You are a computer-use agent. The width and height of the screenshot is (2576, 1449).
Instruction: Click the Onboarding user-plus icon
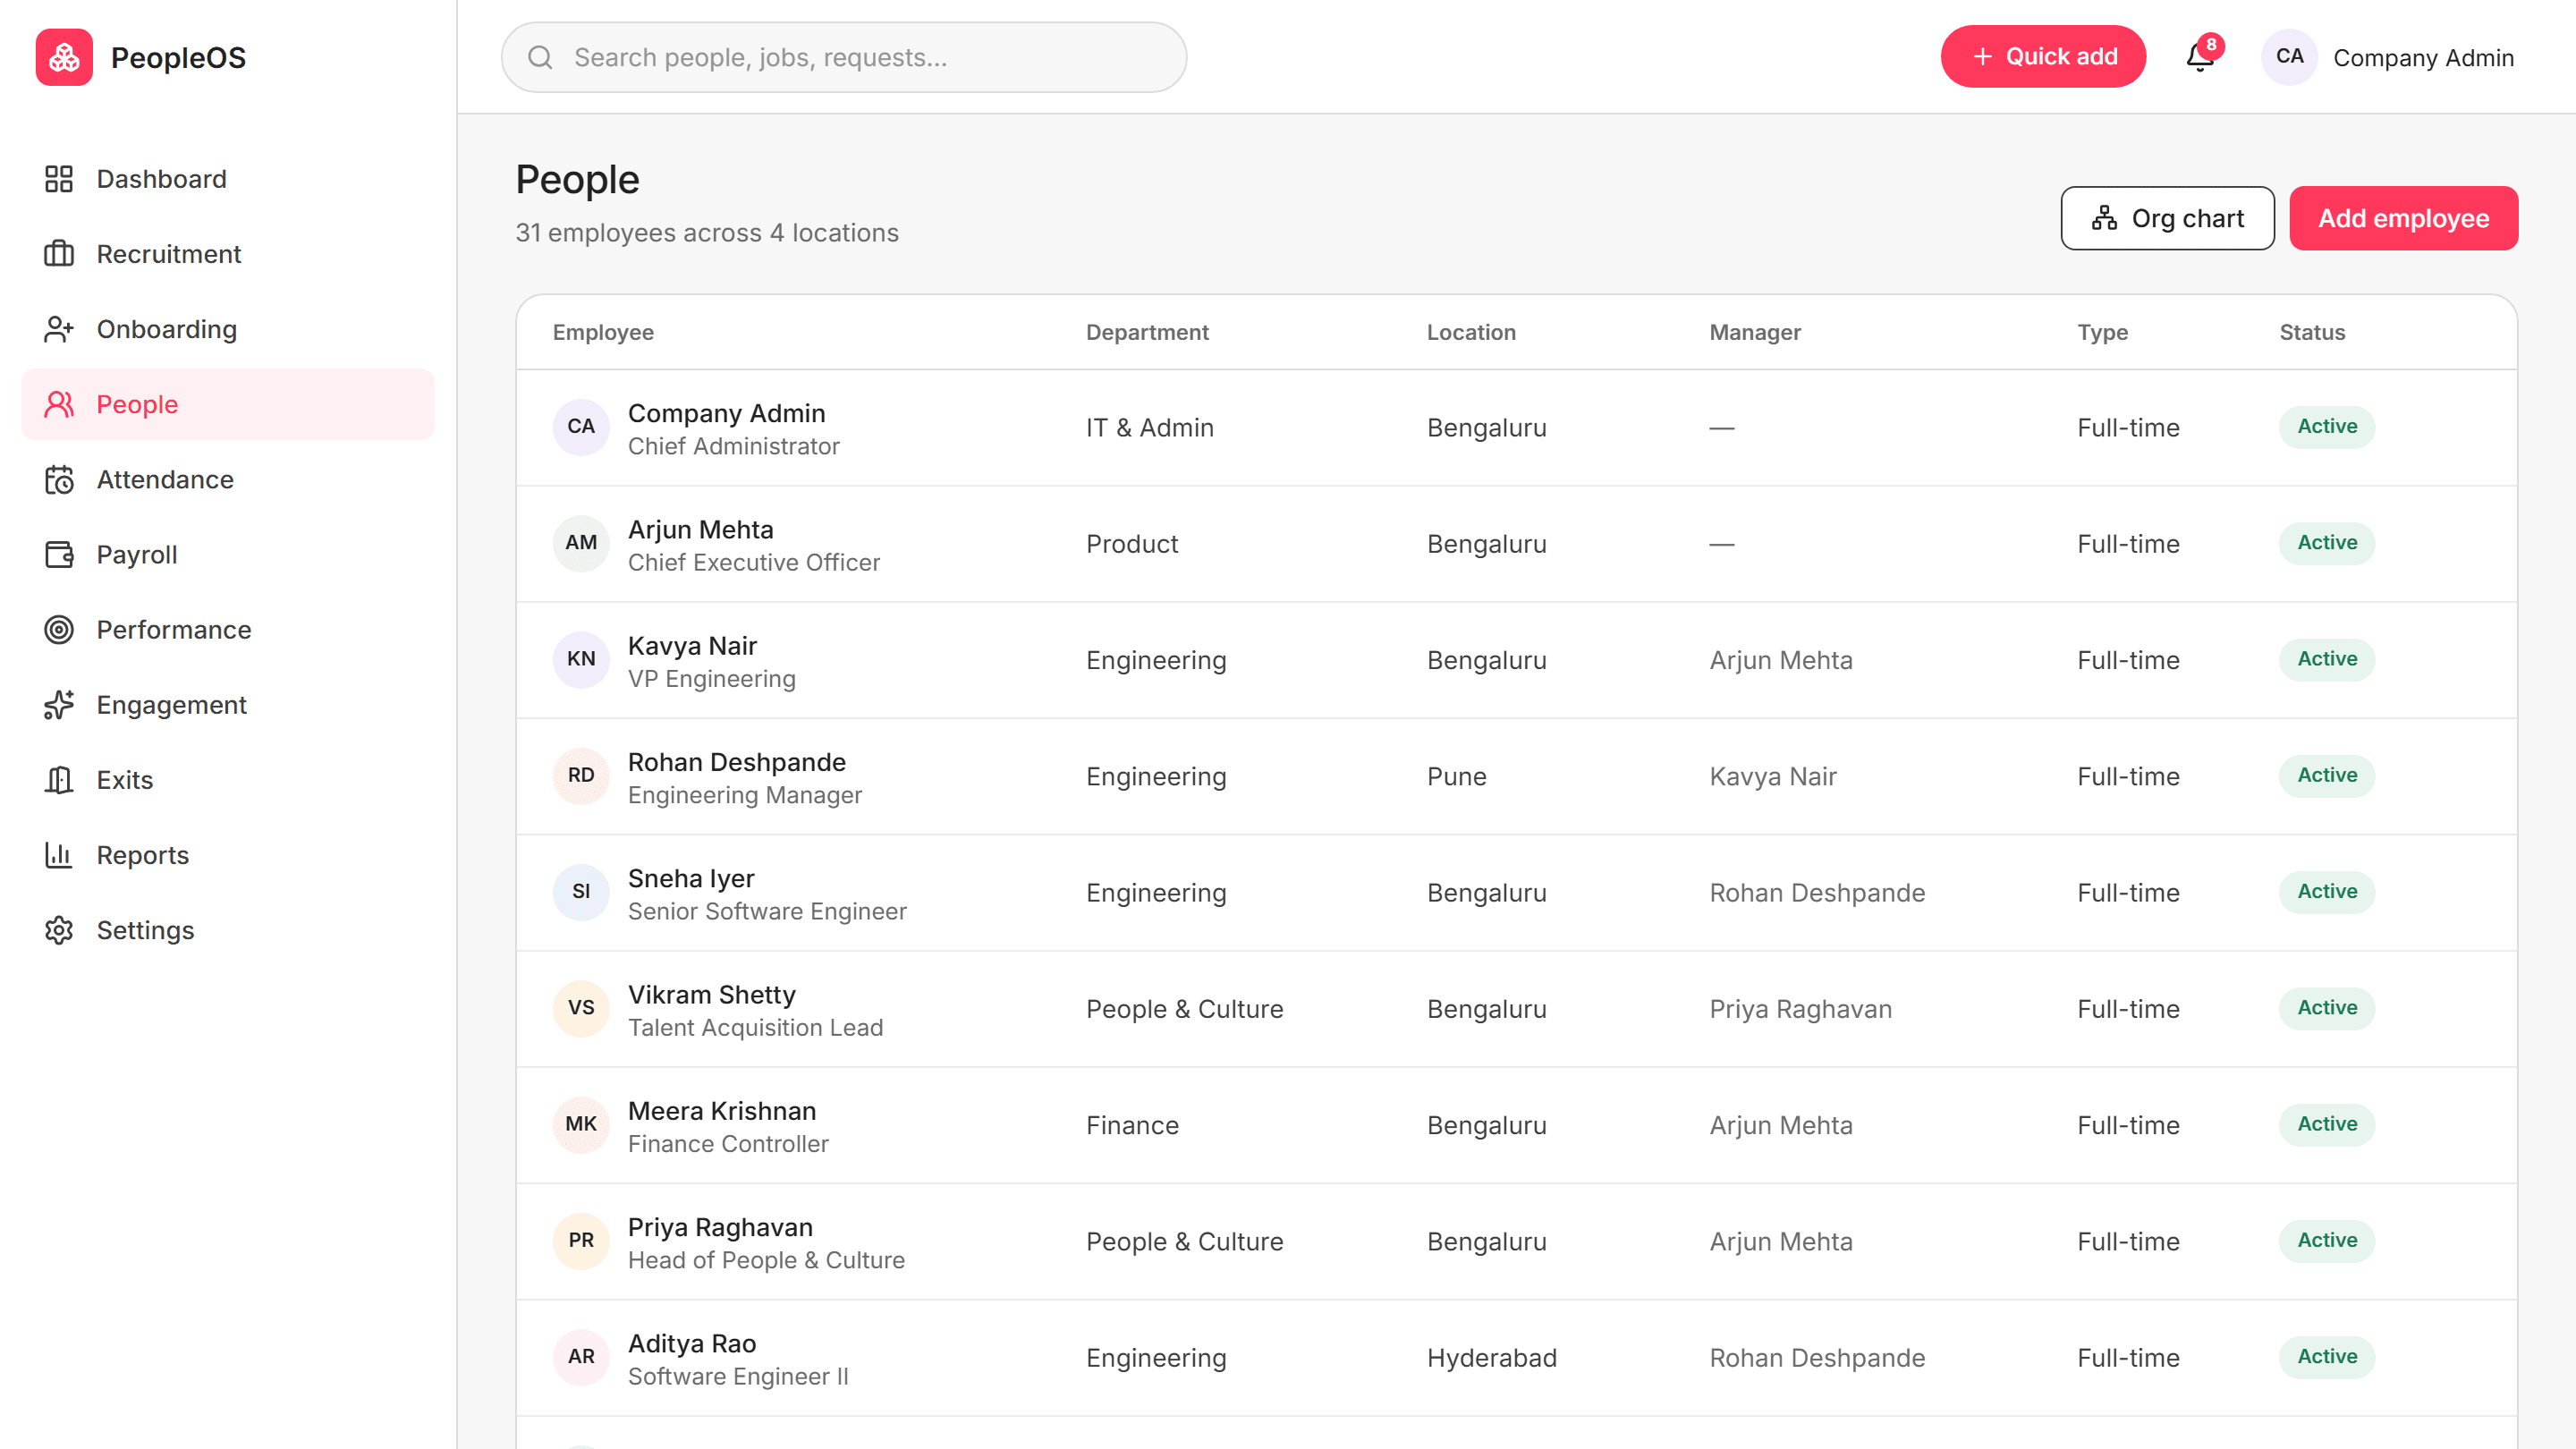(59, 329)
